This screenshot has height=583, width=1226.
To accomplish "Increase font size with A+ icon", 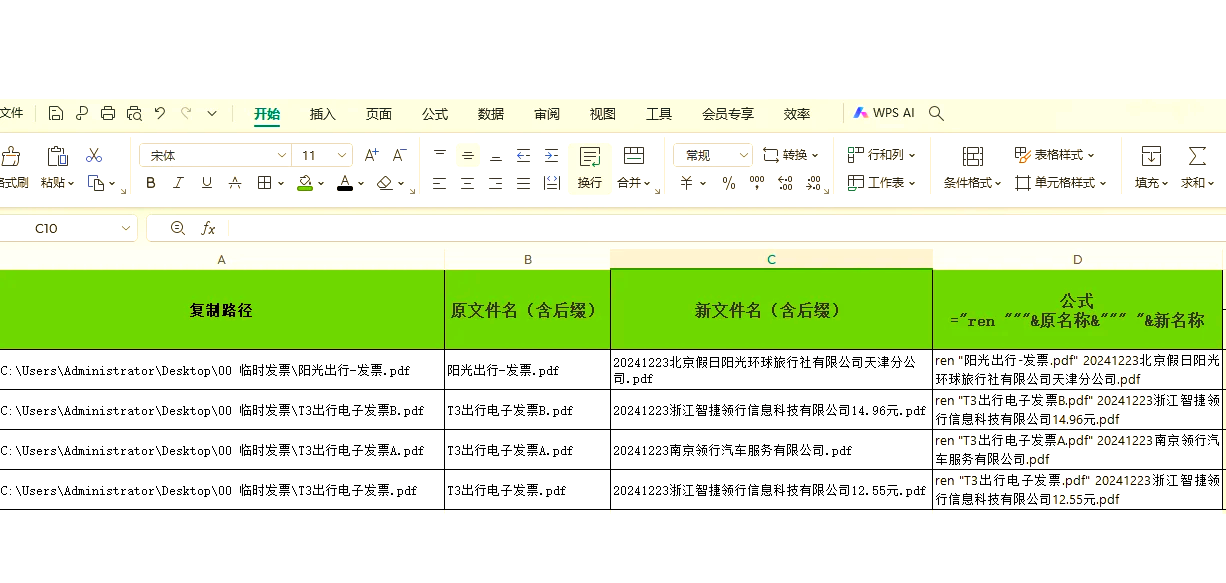I will pyautogui.click(x=371, y=155).
